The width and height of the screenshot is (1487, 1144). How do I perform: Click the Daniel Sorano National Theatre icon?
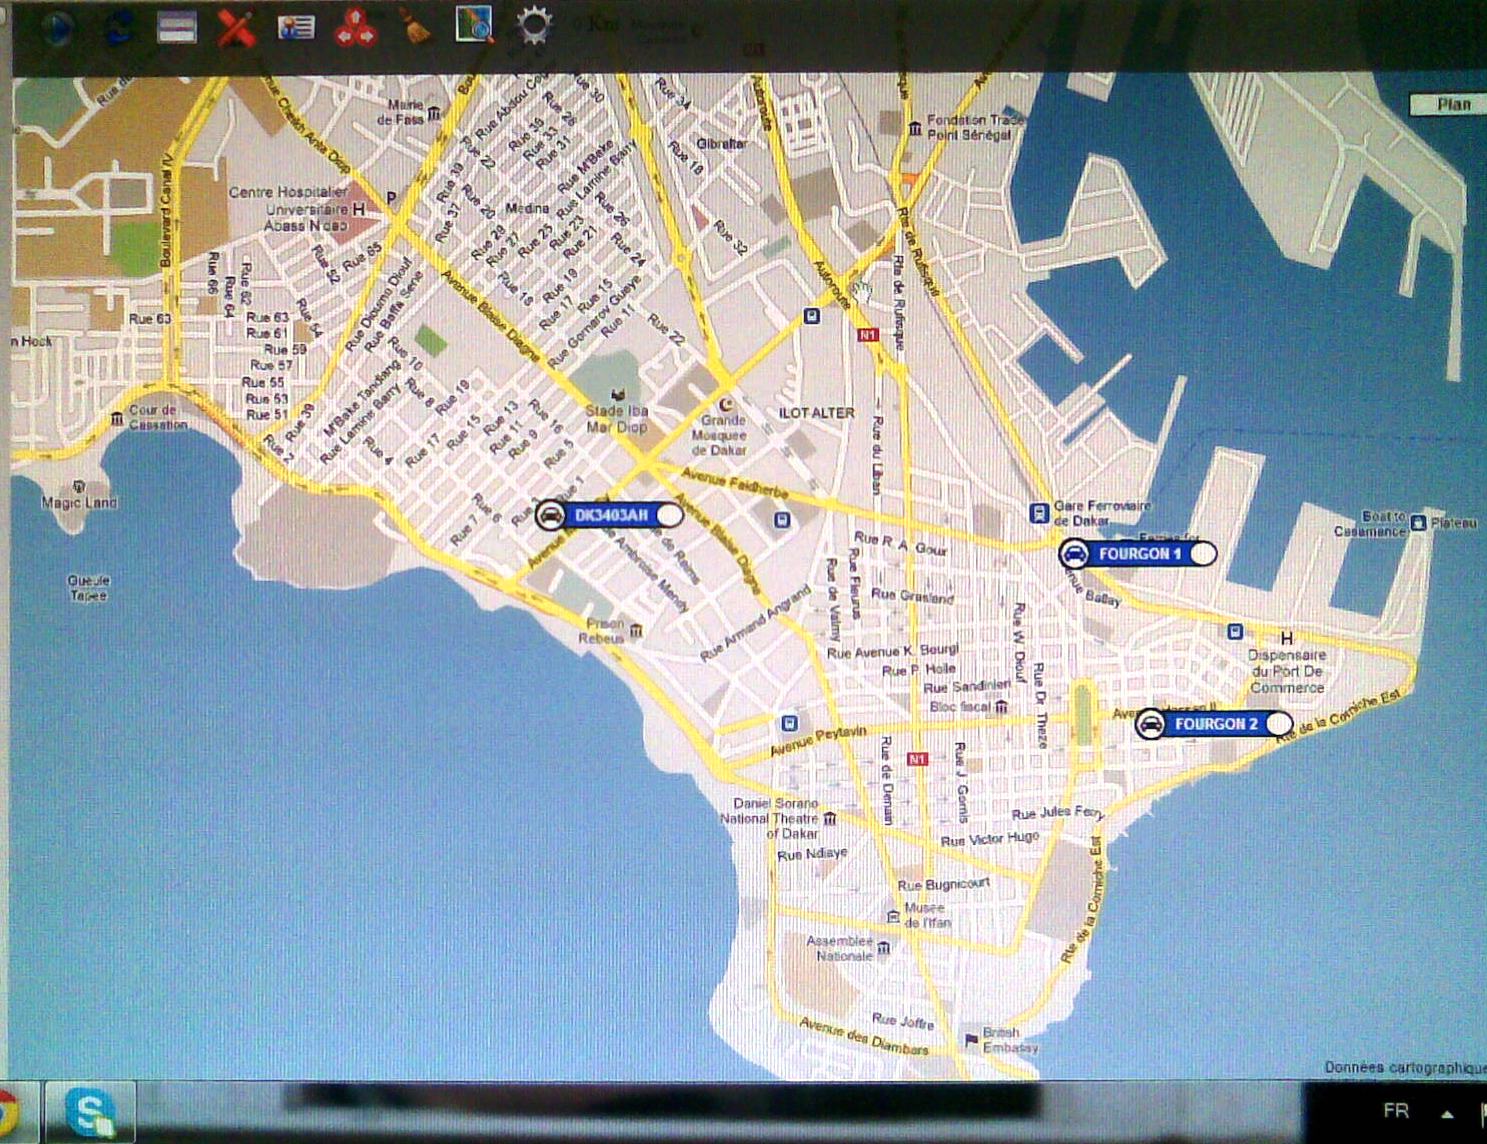tap(829, 819)
